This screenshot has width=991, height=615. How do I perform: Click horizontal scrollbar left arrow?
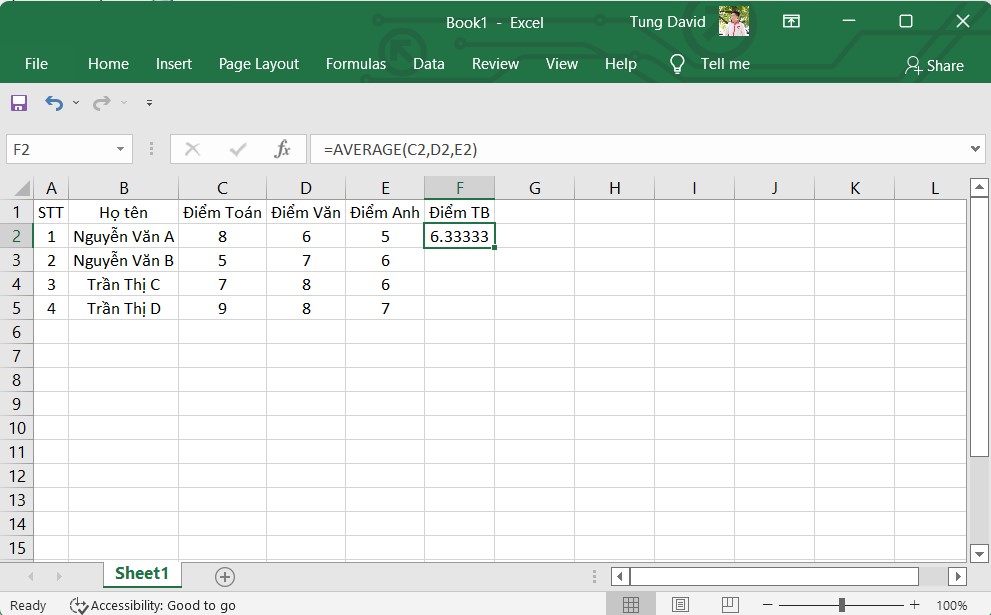(x=619, y=576)
